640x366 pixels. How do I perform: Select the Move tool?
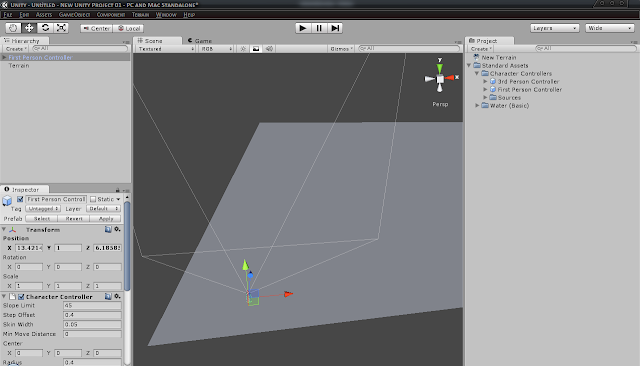(x=29, y=28)
